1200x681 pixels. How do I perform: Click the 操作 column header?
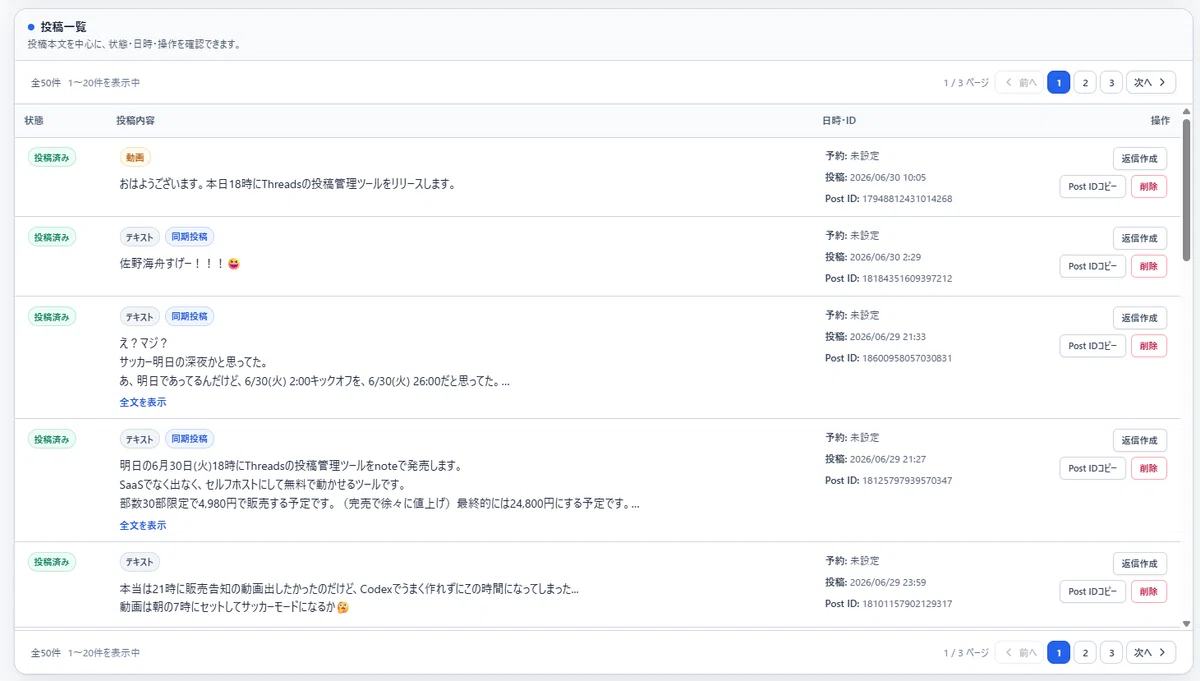(1160, 120)
